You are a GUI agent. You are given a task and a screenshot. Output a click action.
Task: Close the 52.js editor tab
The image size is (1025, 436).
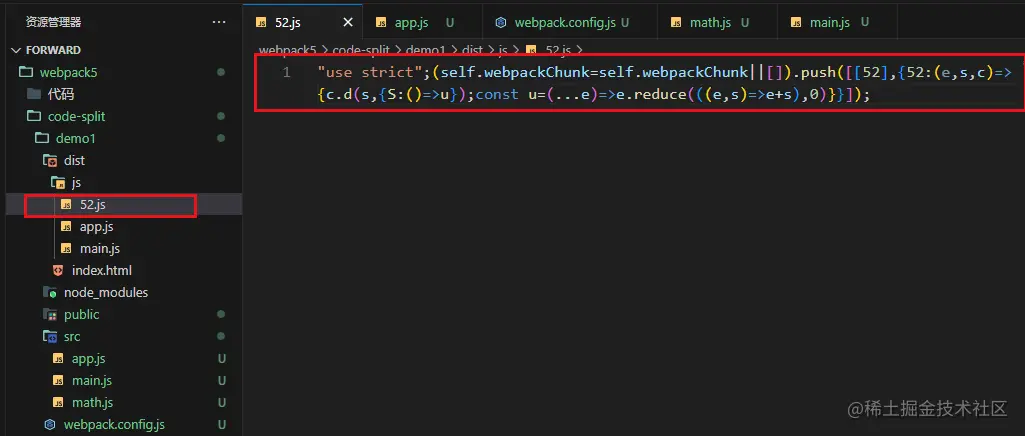[x=348, y=22]
